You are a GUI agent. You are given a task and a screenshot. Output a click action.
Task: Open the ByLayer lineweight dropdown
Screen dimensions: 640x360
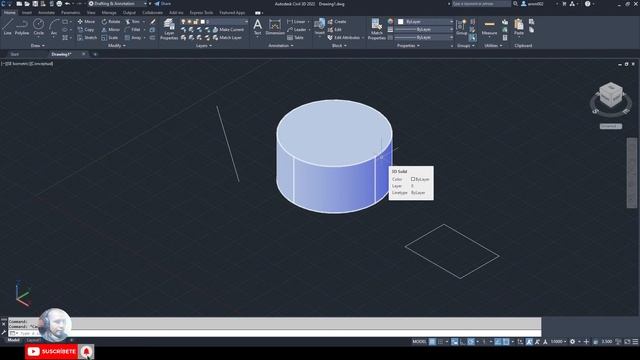pos(423,30)
